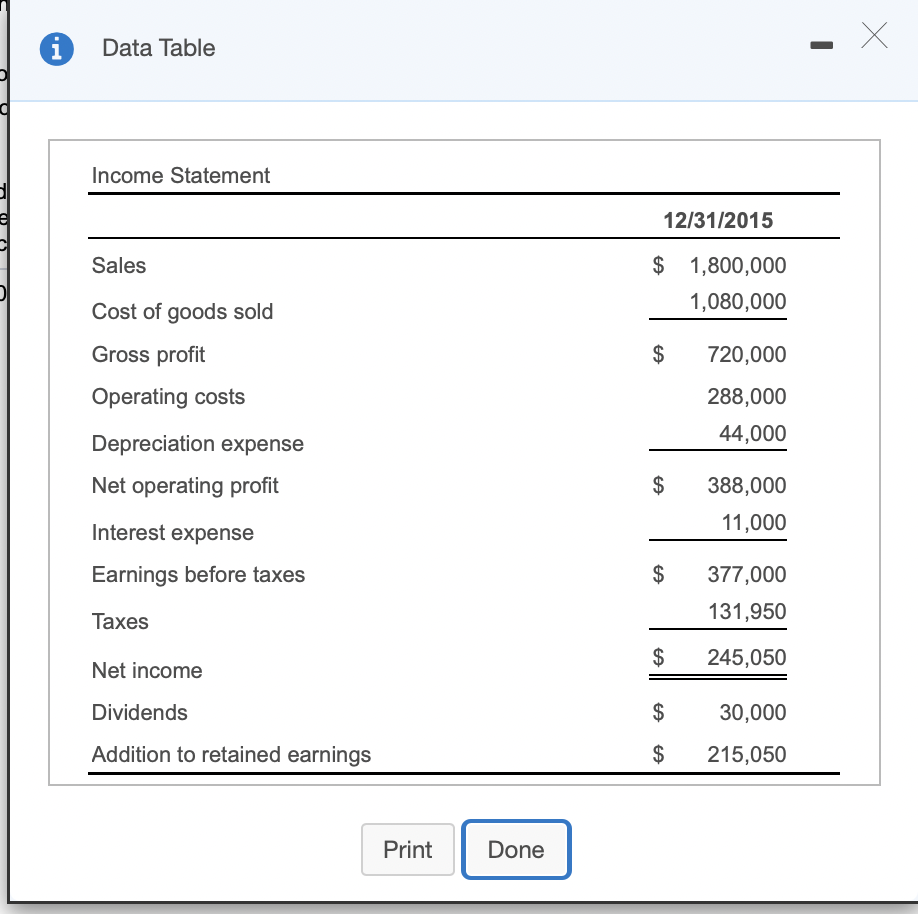Click the value 377,000
Screen dimensions: 918x914
coord(746,574)
